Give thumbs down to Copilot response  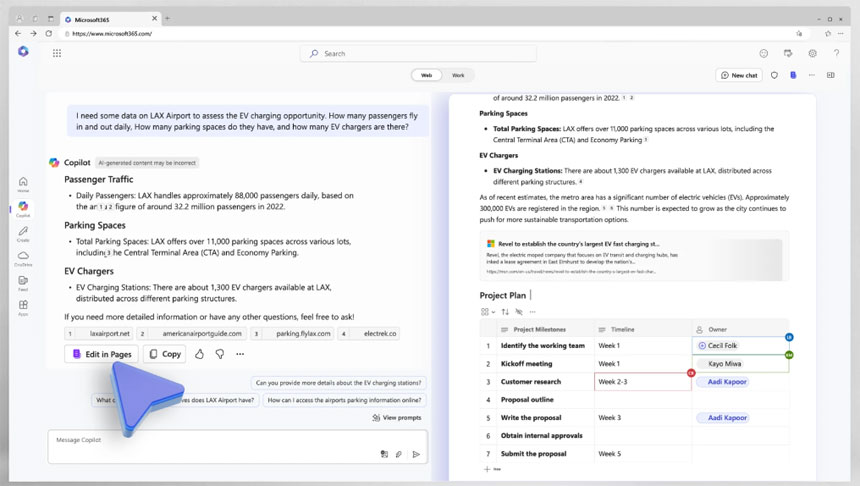(x=220, y=354)
